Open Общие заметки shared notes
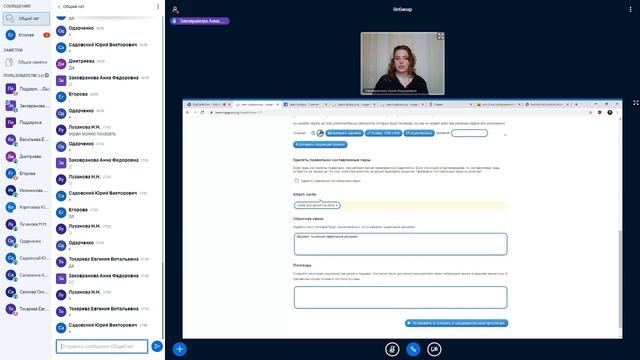This screenshot has width=640, height=360. coord(27,62)
